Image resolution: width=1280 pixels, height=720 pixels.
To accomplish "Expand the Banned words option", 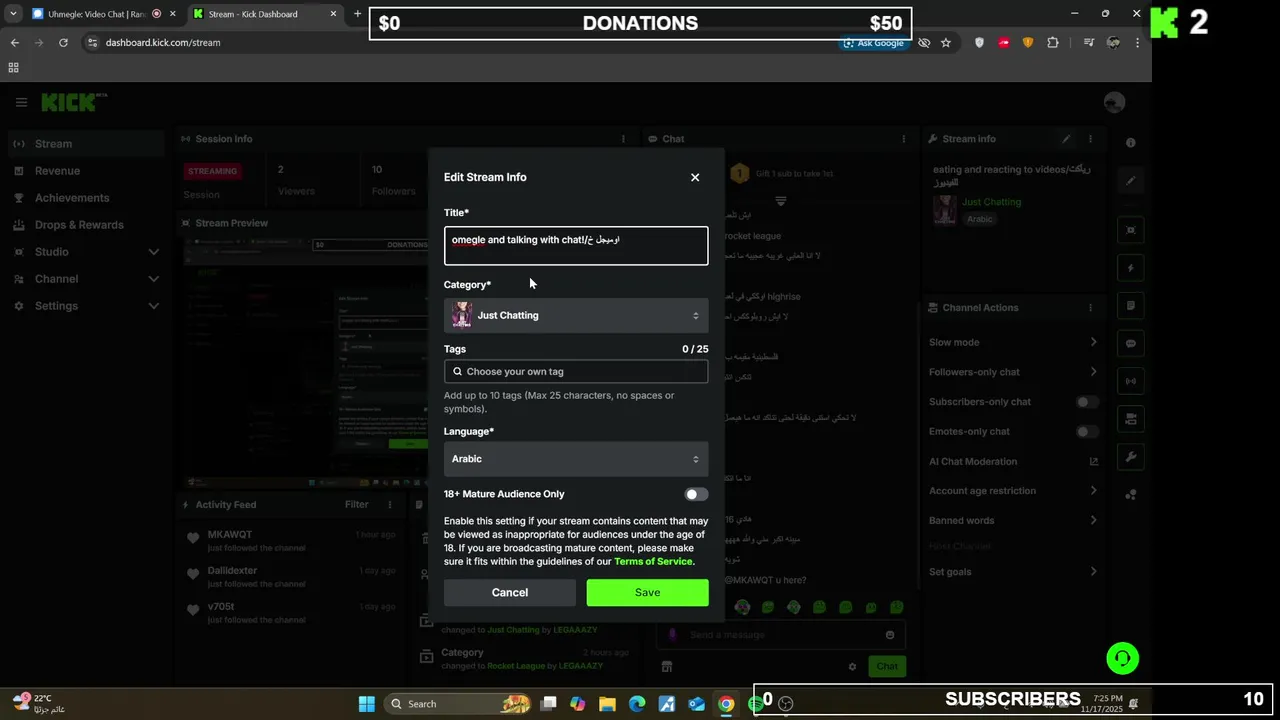I will click(1014, 520).
